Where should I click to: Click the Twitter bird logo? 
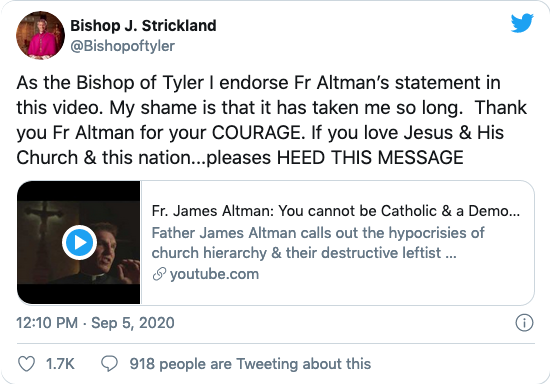point(522,23)
